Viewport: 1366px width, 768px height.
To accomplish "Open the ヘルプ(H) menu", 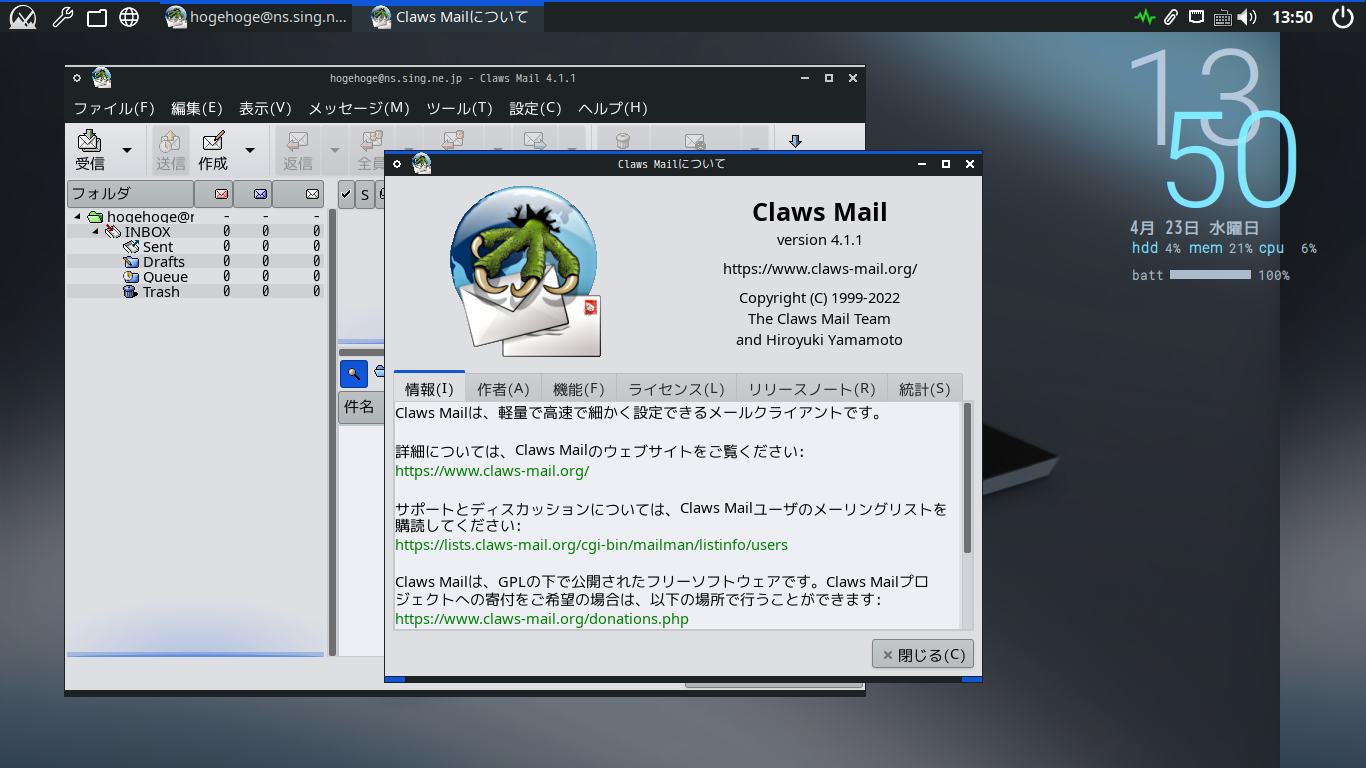I will 613,108.
